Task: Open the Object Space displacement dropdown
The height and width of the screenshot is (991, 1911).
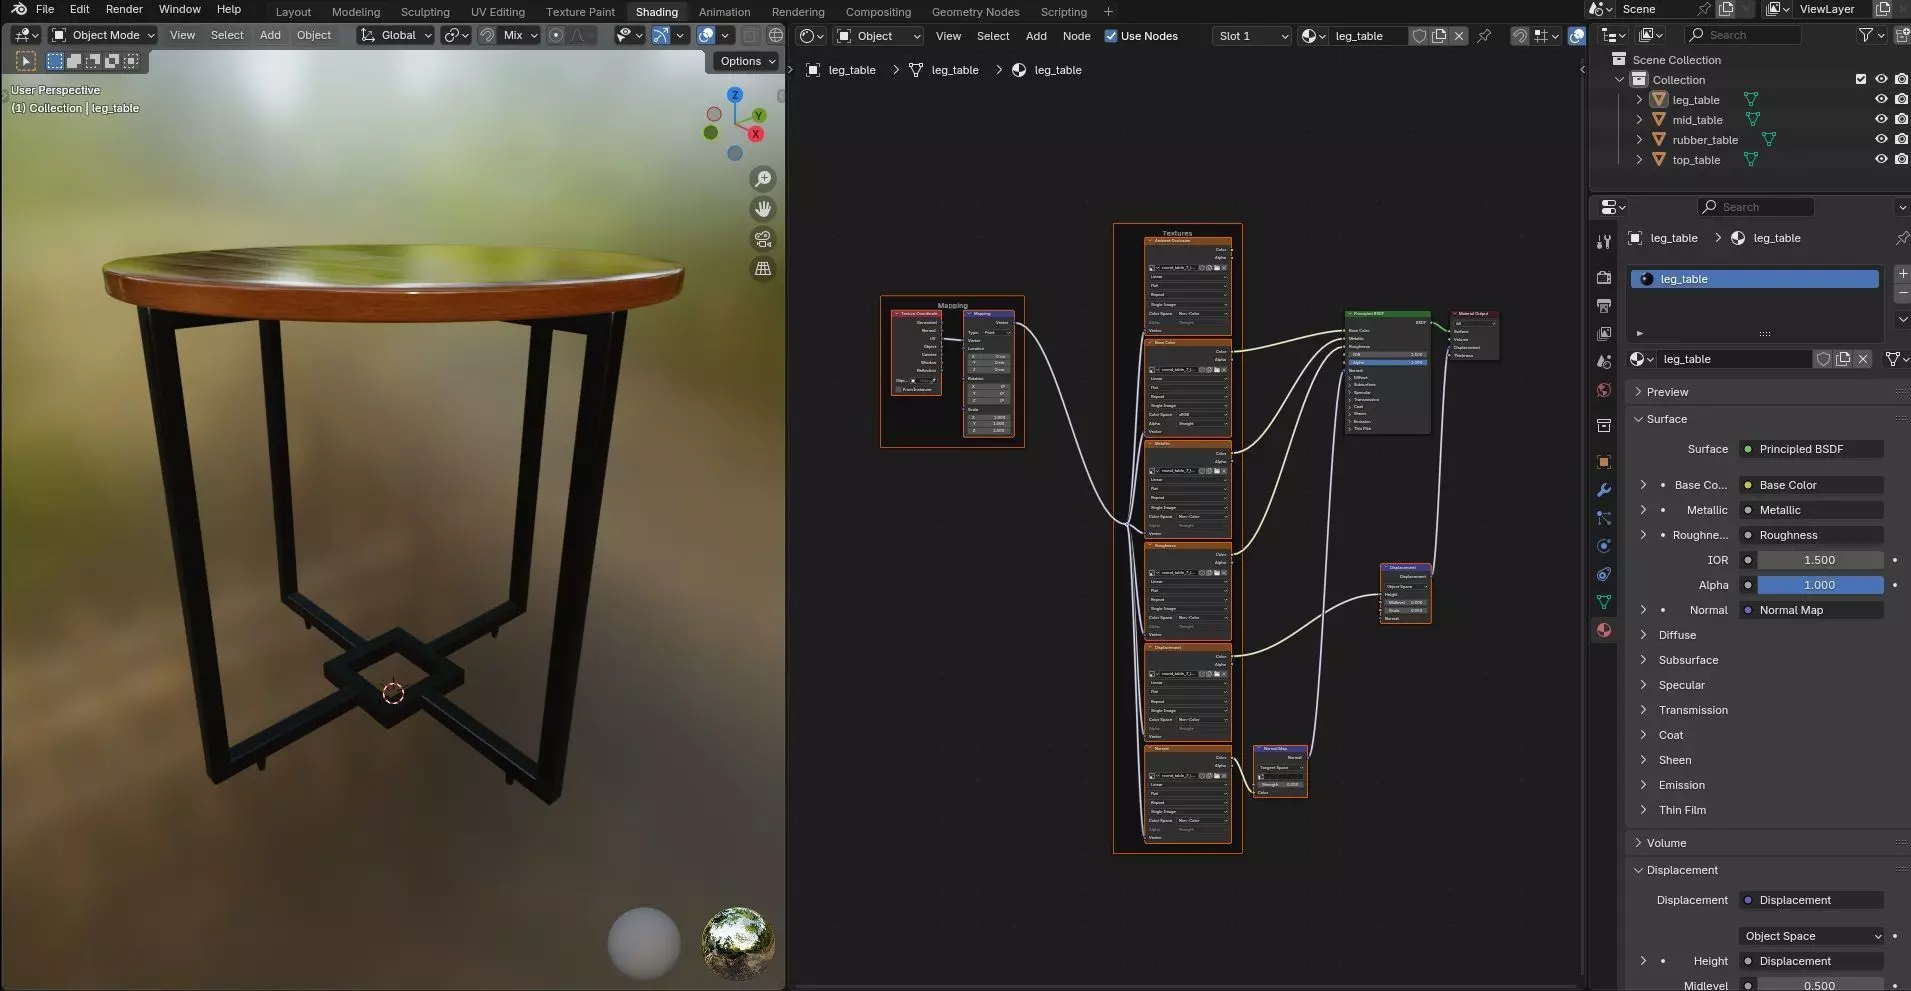Action: [x=1812, y=936]
